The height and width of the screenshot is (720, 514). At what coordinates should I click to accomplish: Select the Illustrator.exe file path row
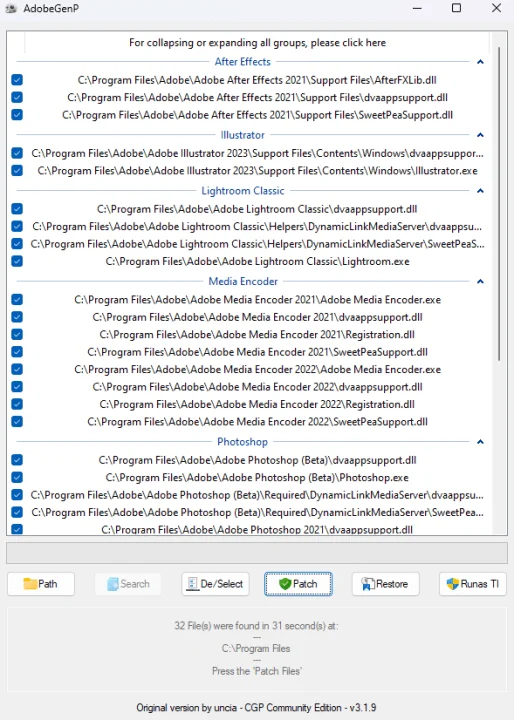tap(257, 171)
